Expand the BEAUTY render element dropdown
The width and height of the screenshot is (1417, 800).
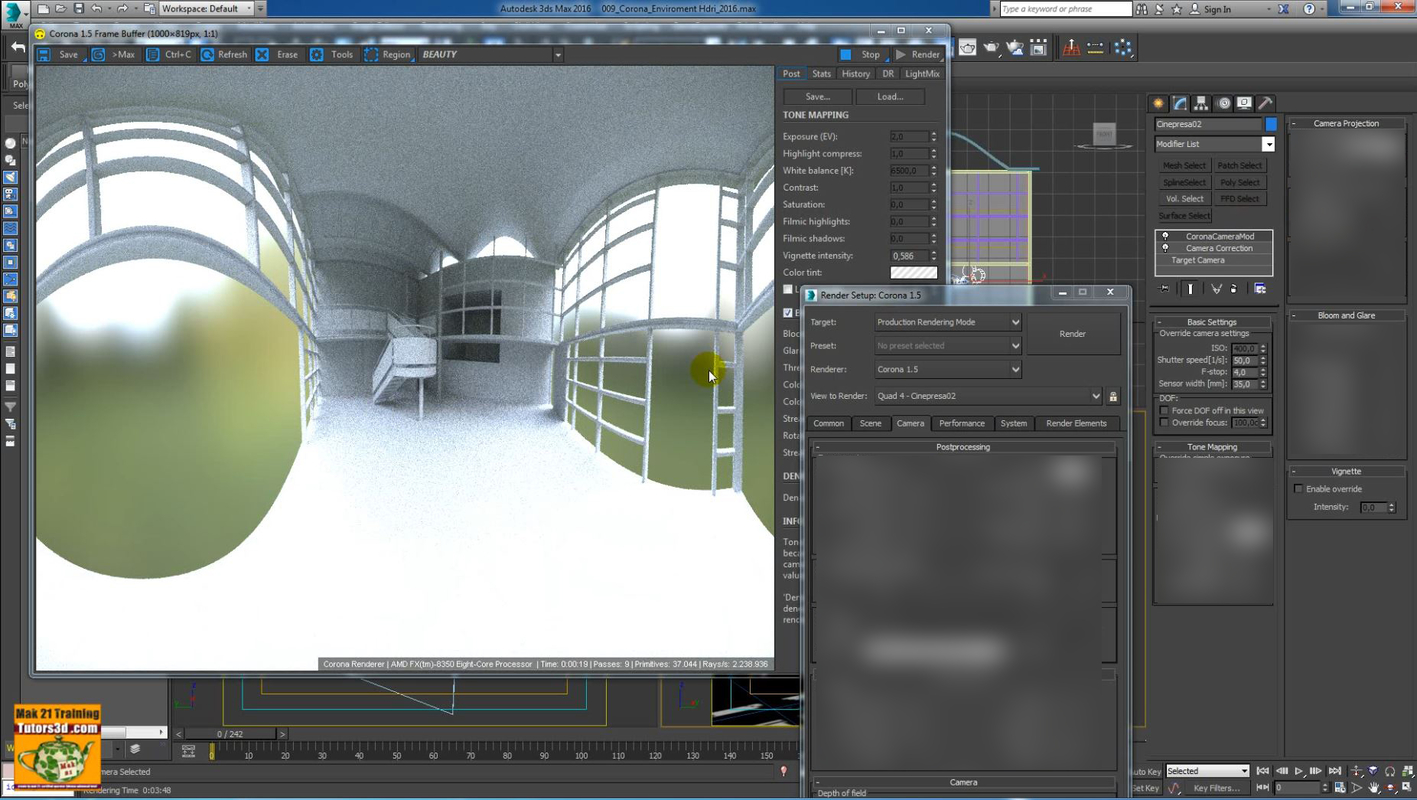pos(557,54)
